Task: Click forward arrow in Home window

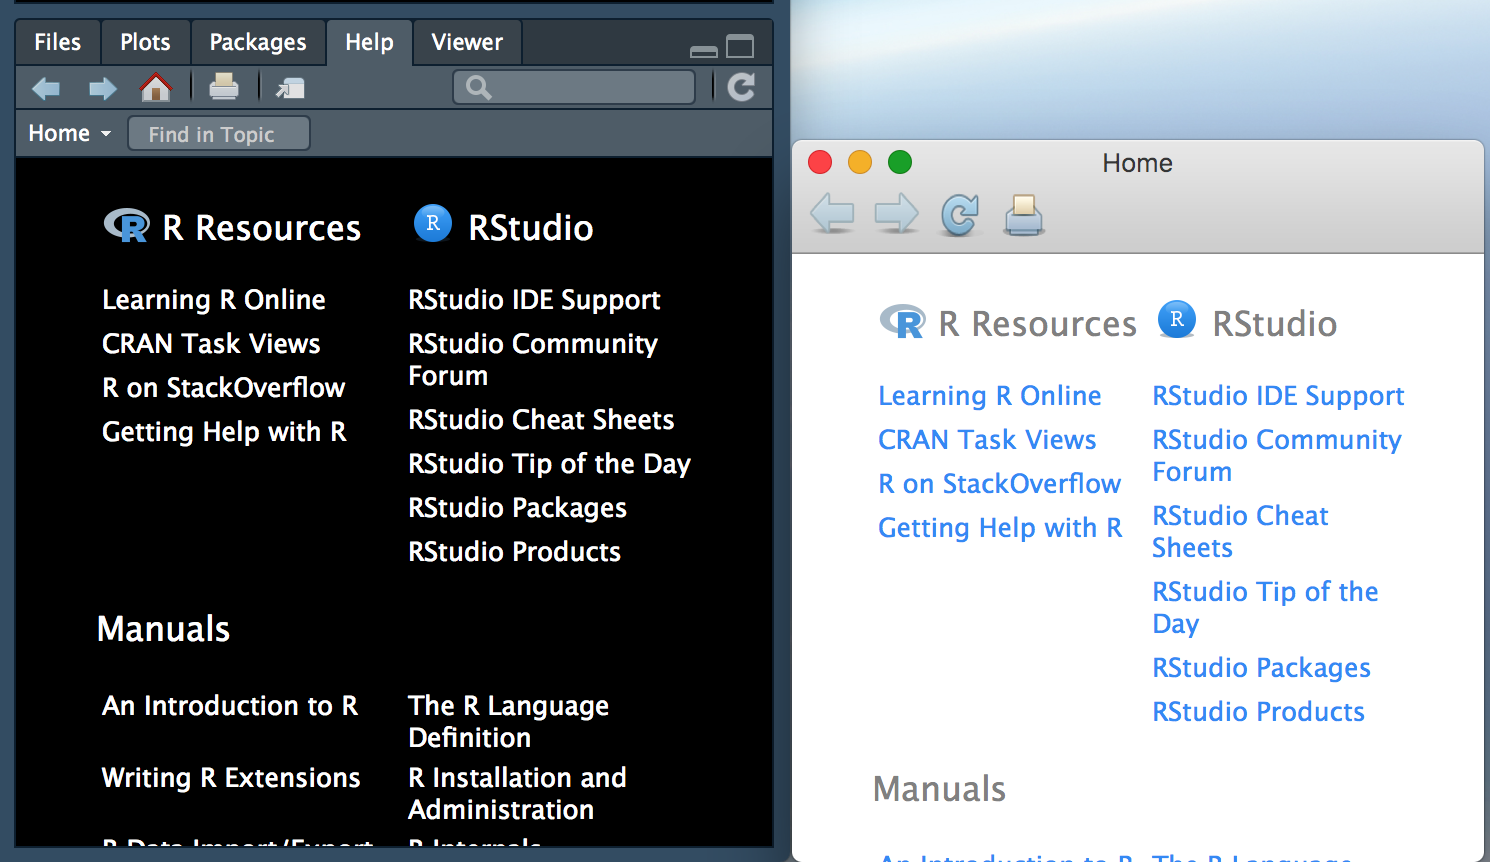Action: pyautogui.click(x=896, y=213)
